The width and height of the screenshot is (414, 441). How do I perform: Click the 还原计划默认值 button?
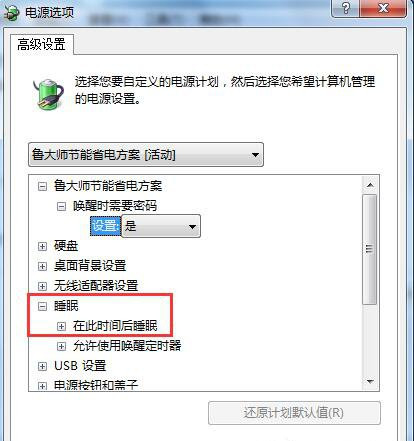(294, 413)
